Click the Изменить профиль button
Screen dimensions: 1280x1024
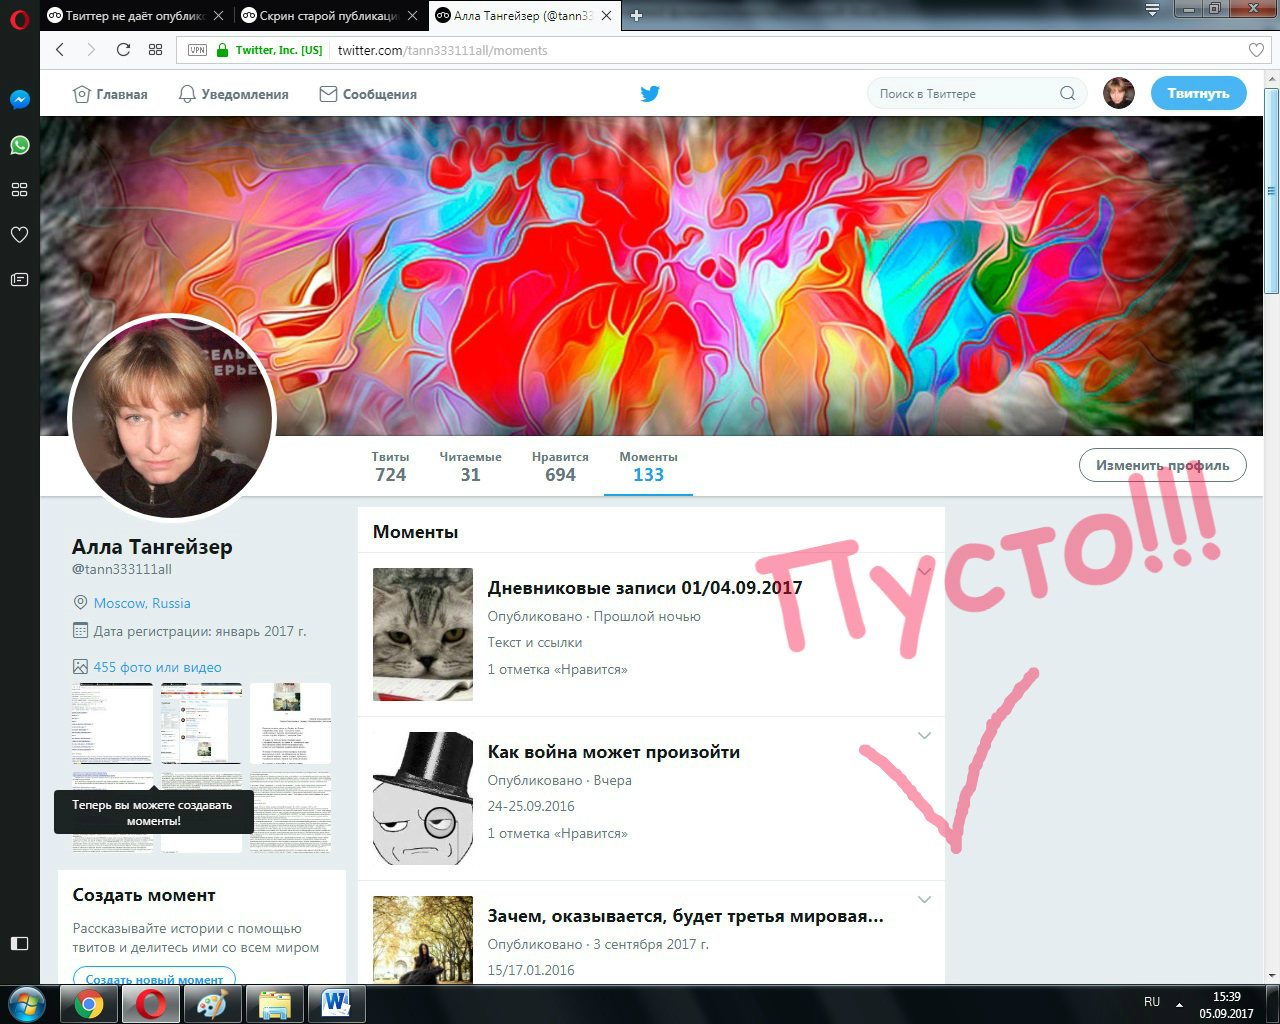[x=1162, y=465]
